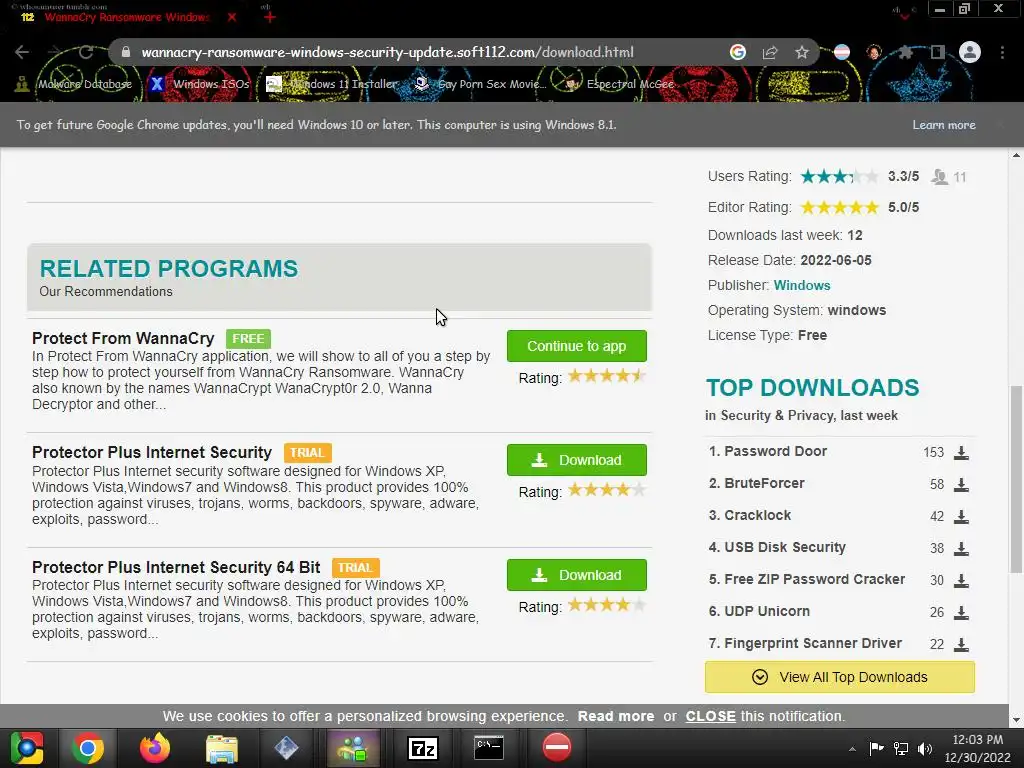Viewport: 1024px width, 768px height.
Task: Click the Windows publisher link
Action: point(802,285)
